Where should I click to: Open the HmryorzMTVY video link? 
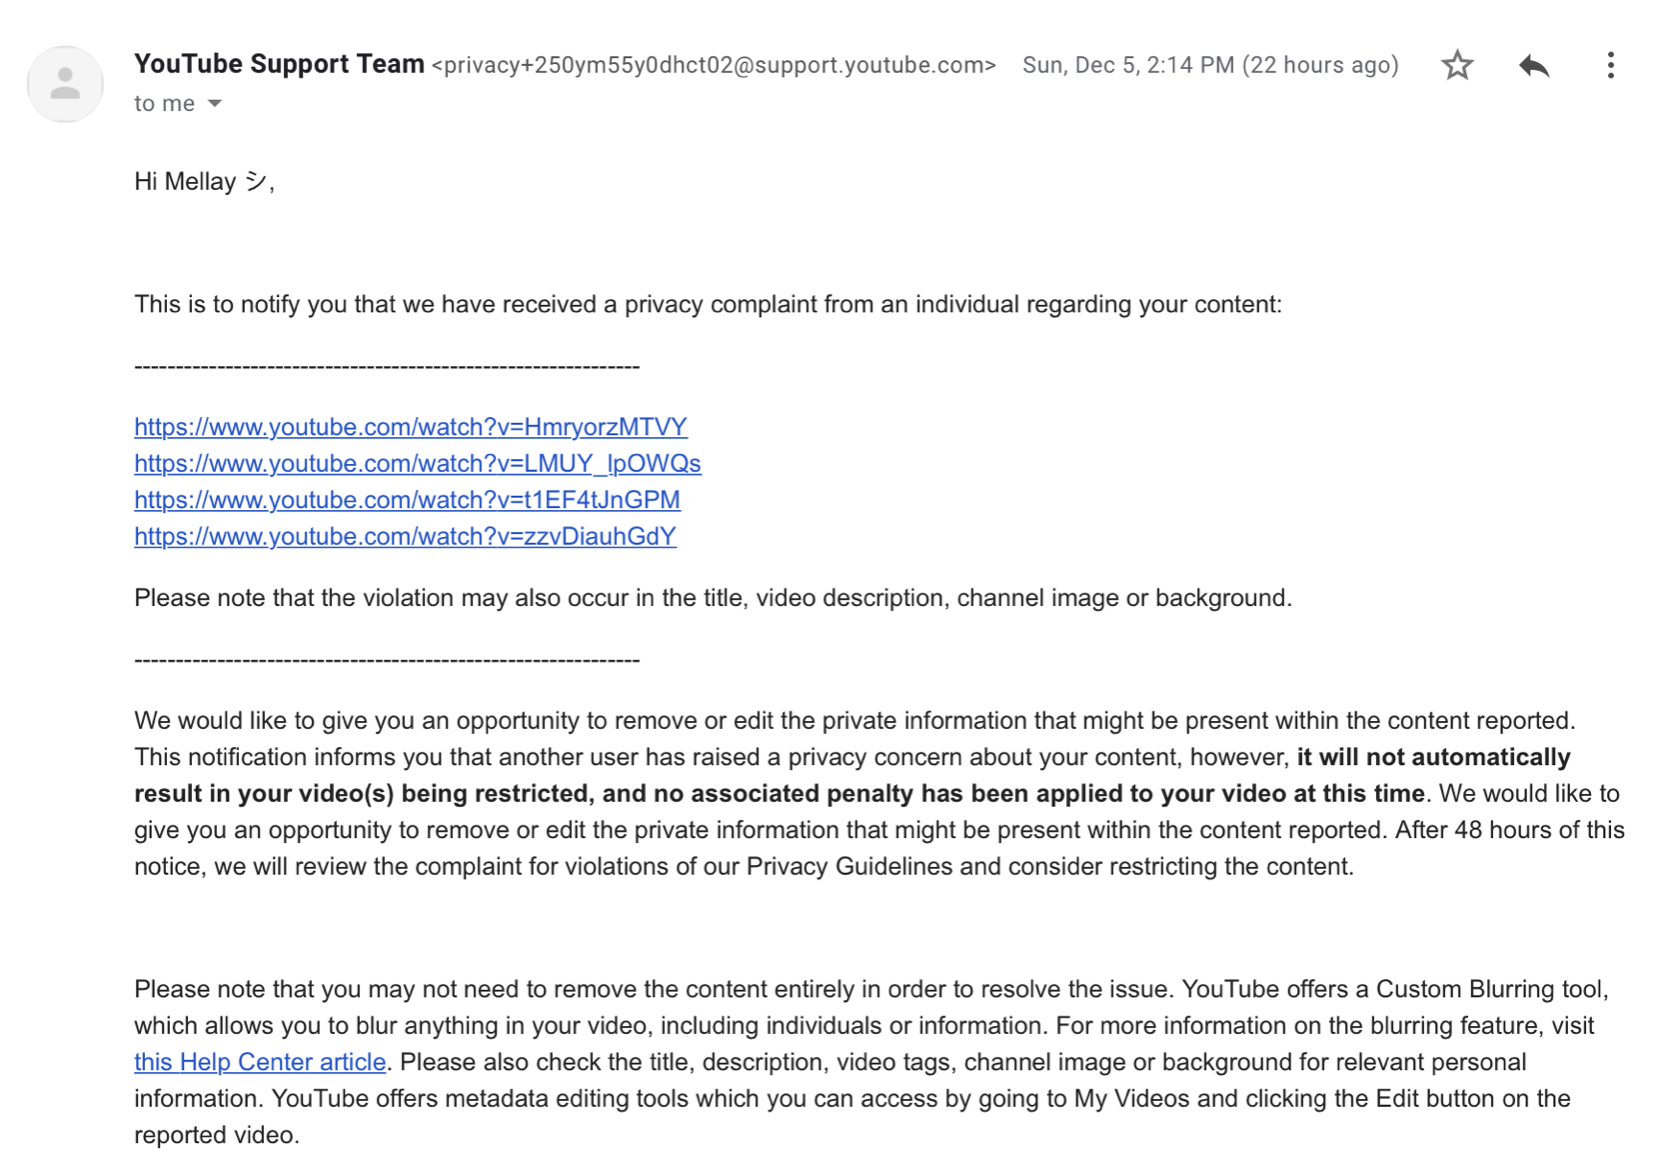[x=411, y=427]
